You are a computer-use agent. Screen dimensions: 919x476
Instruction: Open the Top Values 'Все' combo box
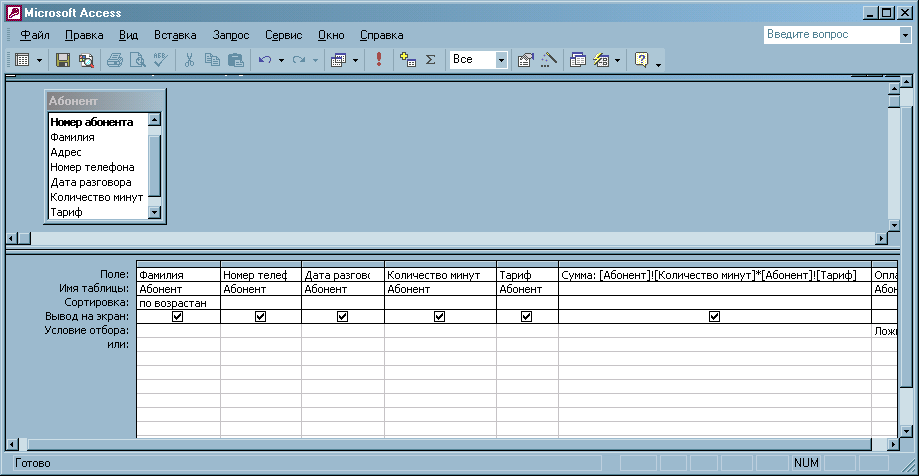(479, 60)
